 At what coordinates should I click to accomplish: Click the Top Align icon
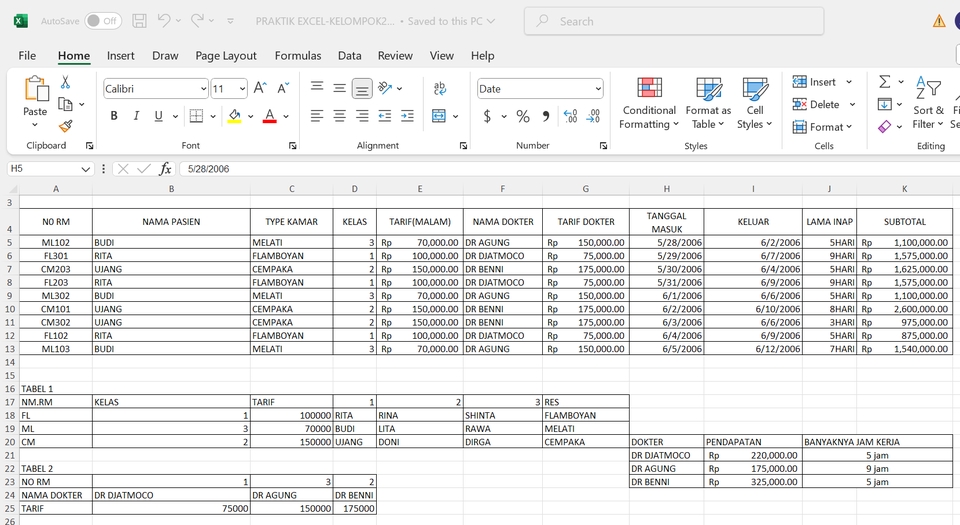click(317, 88)
